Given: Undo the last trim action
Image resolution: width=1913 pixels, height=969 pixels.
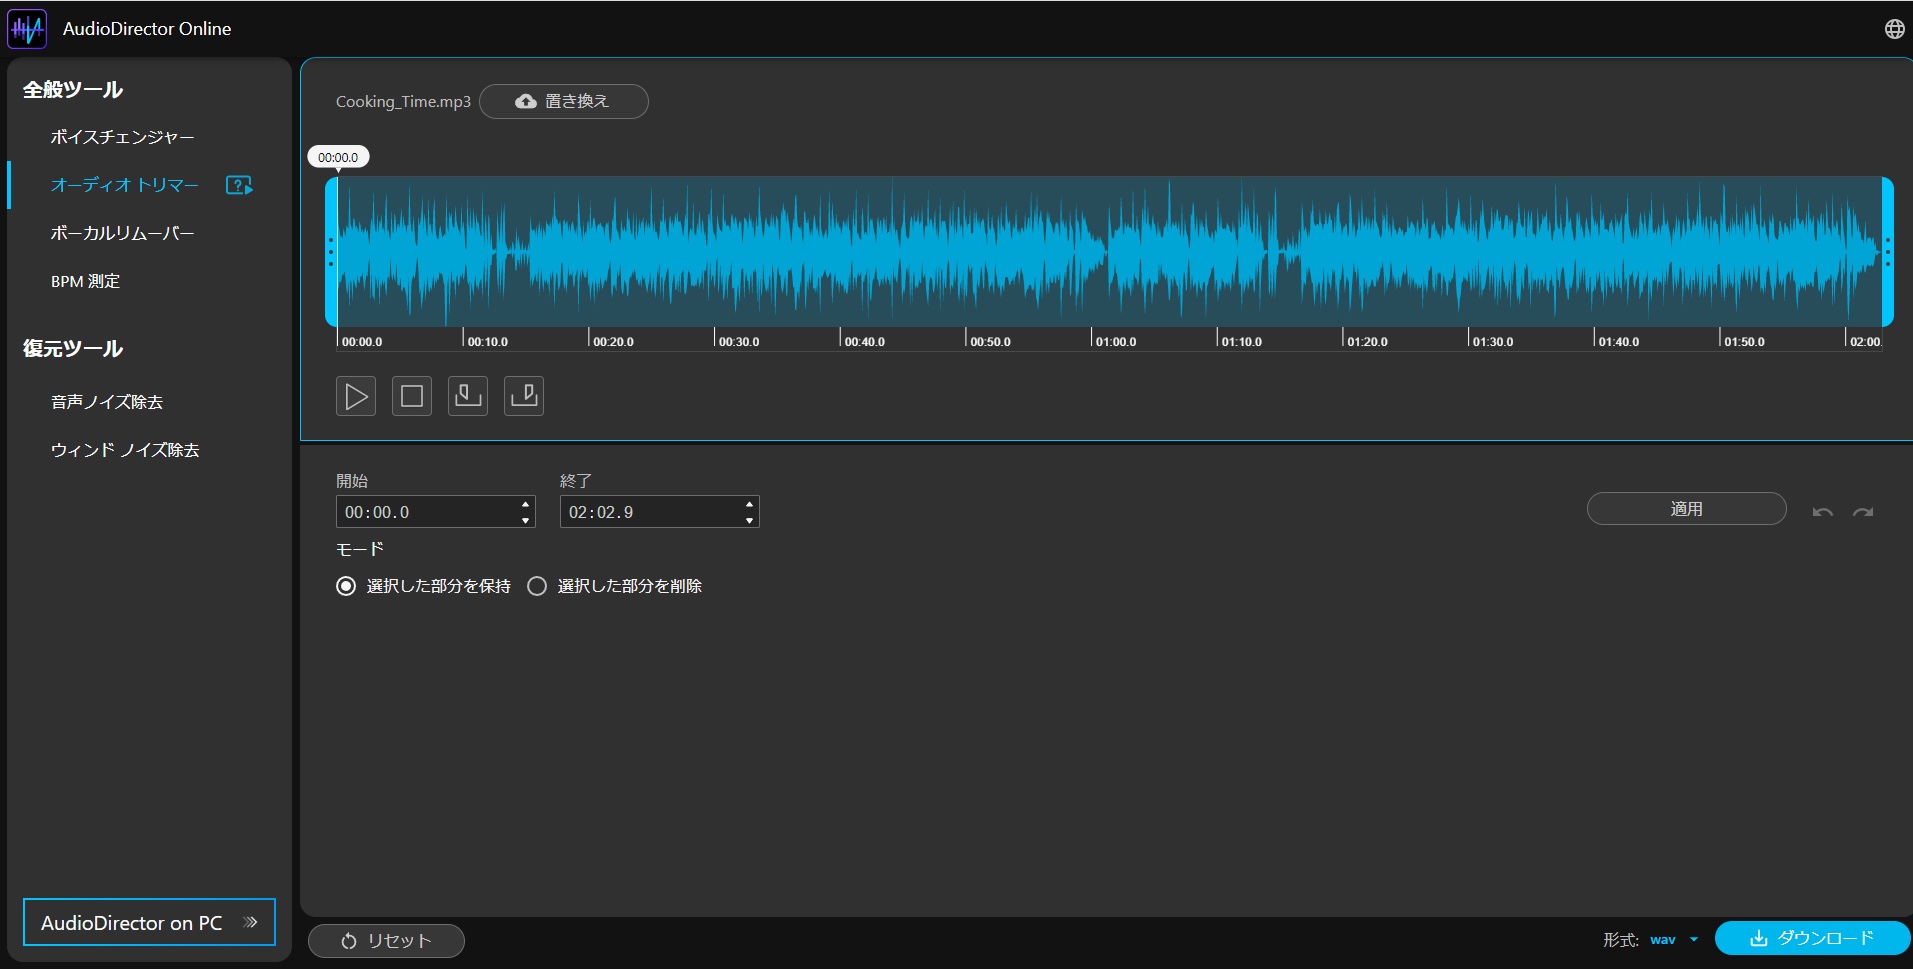Looking at the screenshot, I should tap(1822, 512).
